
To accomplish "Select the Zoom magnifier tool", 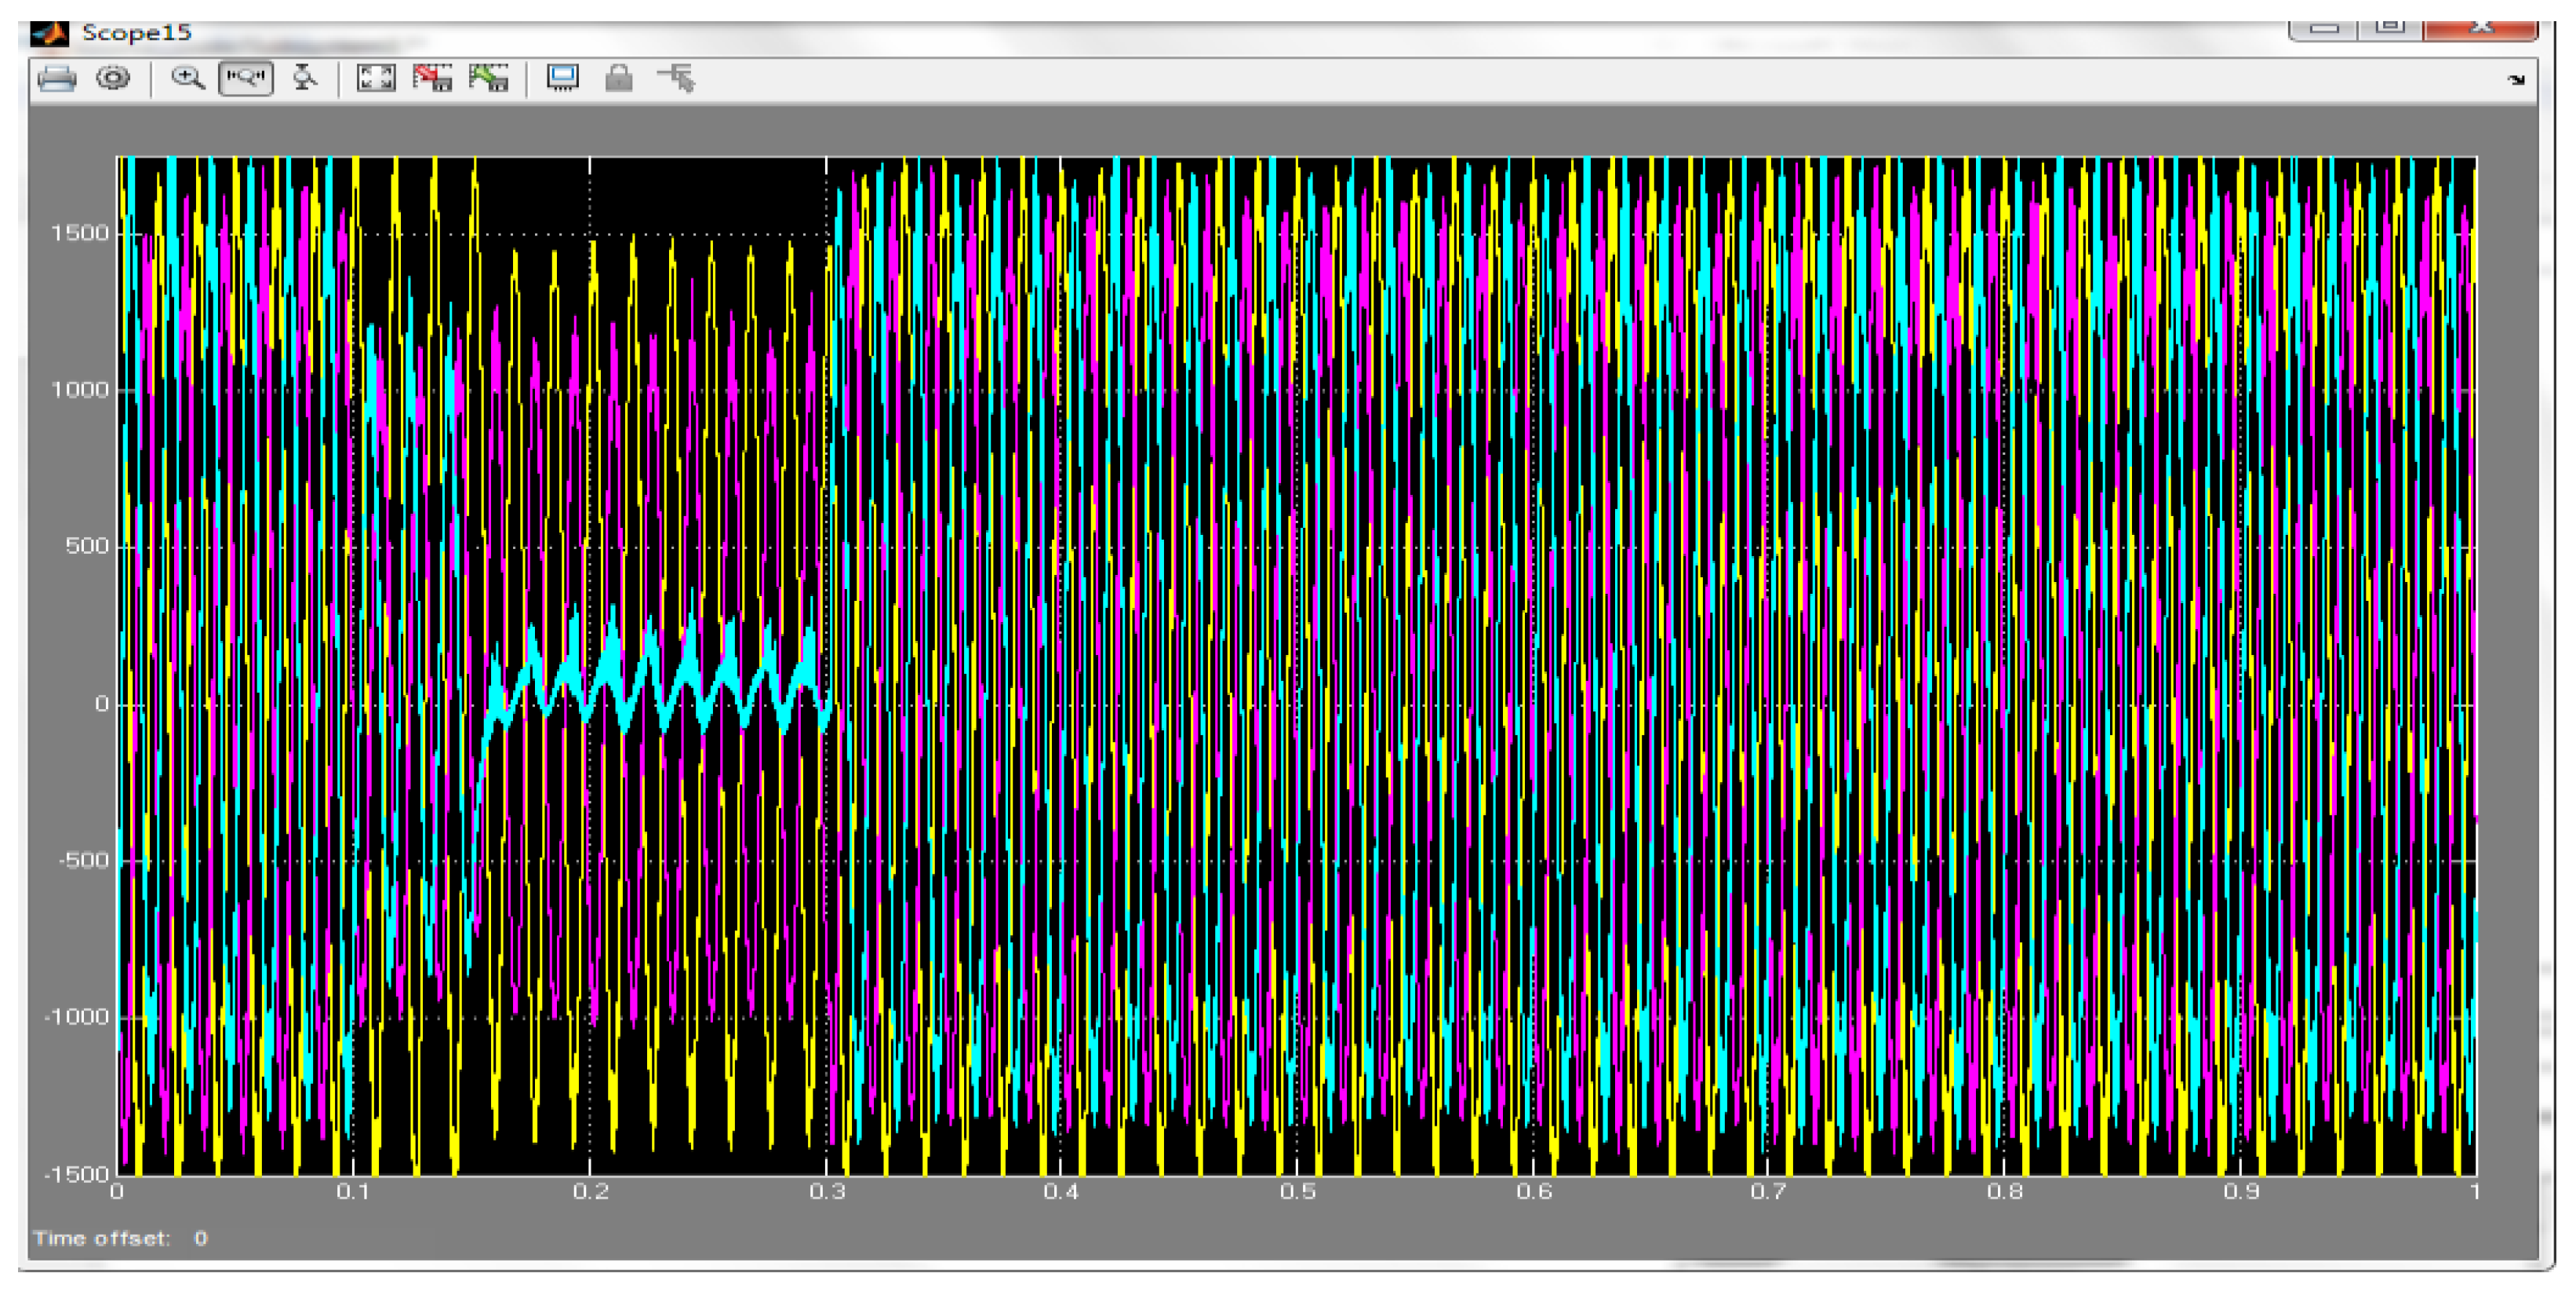I will pos(187,78).
